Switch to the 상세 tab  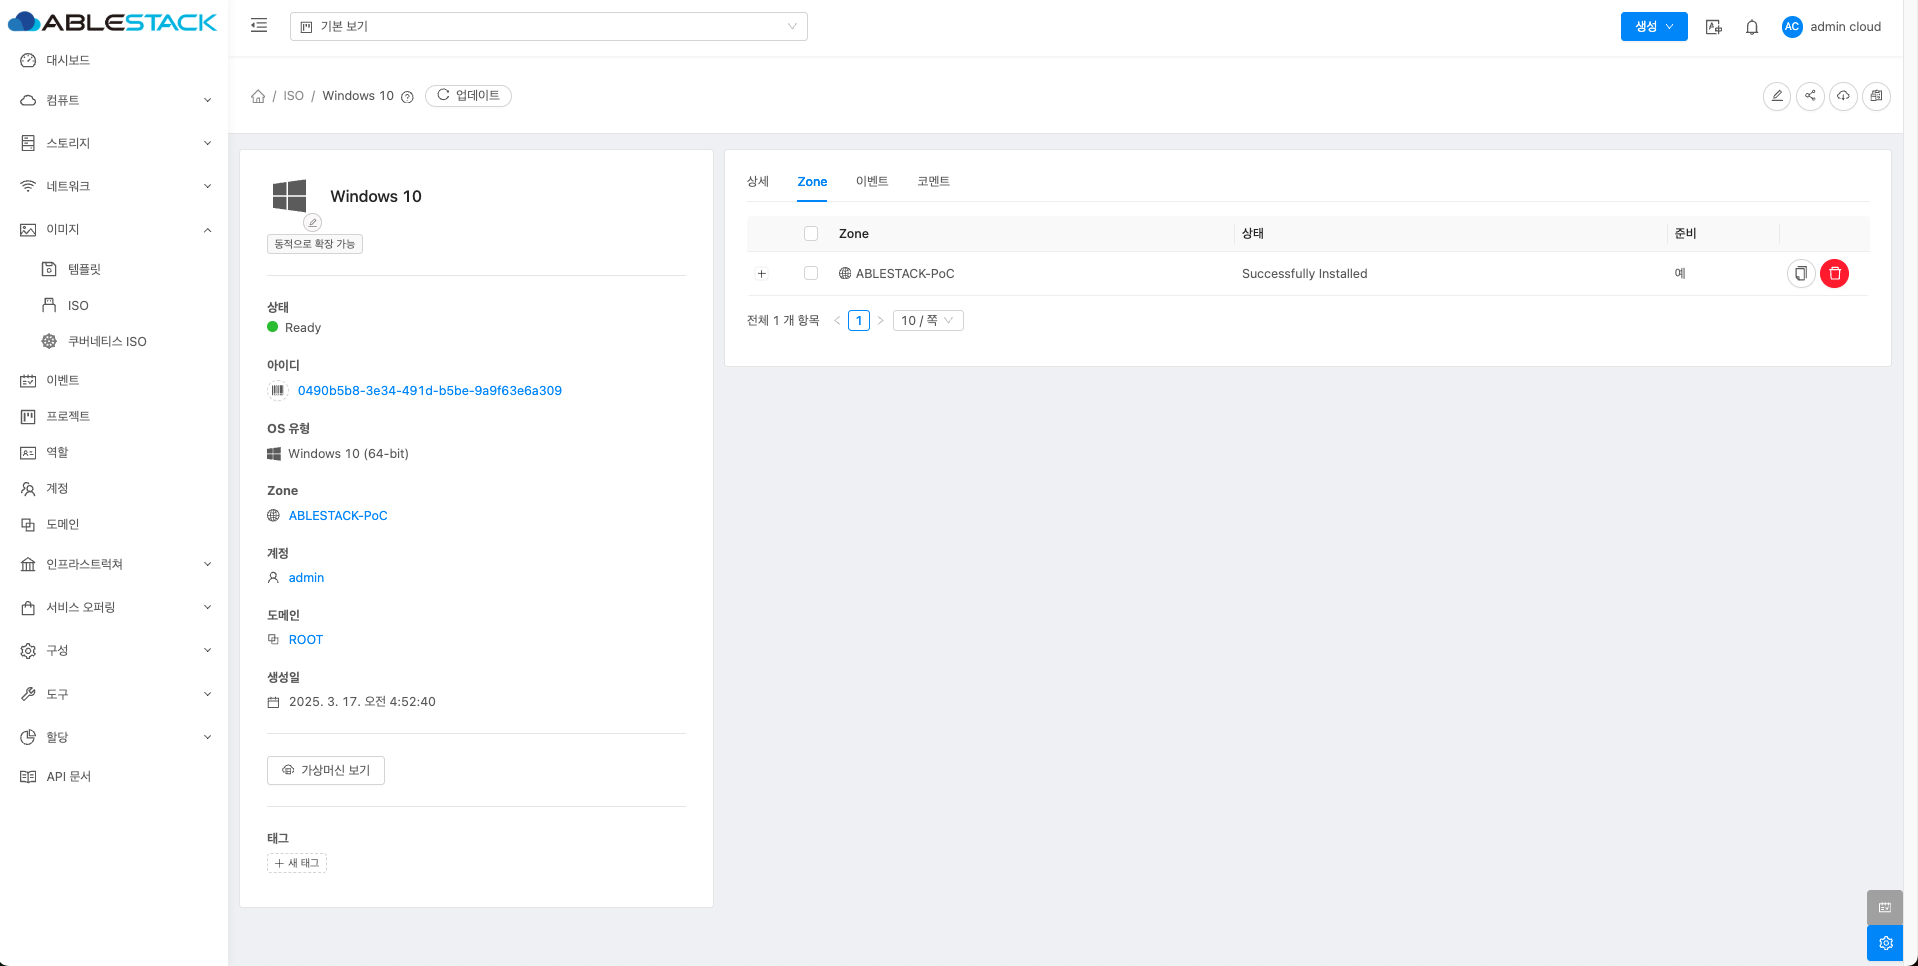pos(757,181)
